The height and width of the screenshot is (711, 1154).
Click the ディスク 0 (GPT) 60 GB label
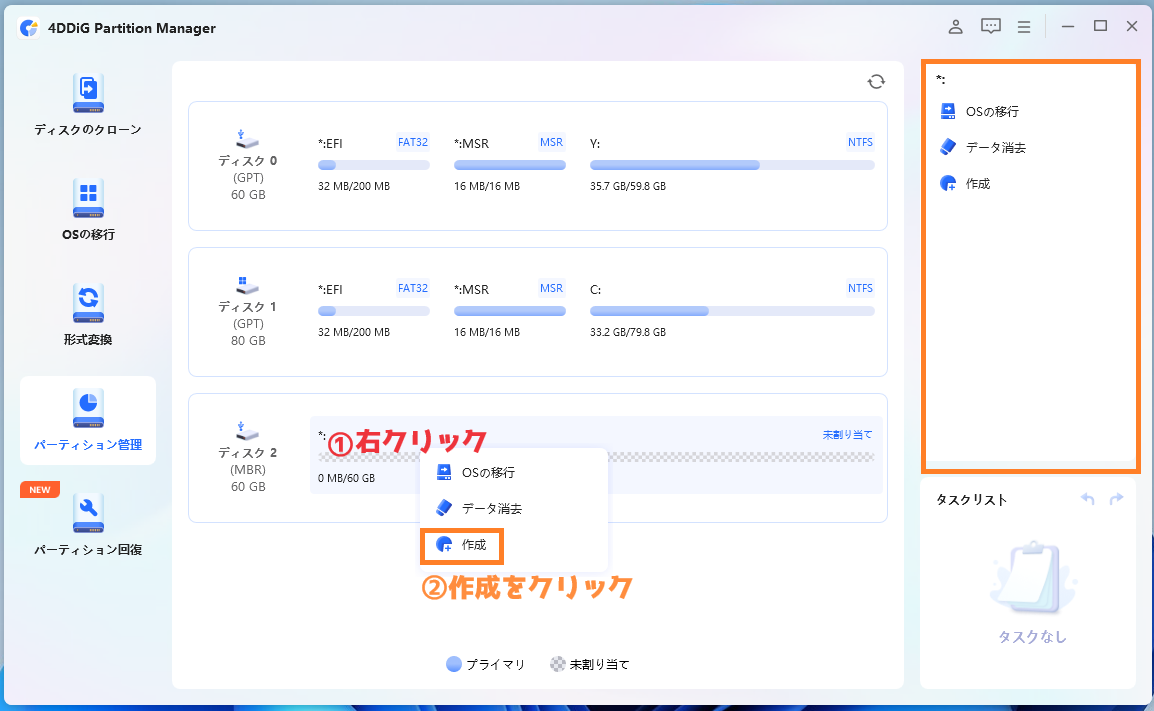(248, 177)
